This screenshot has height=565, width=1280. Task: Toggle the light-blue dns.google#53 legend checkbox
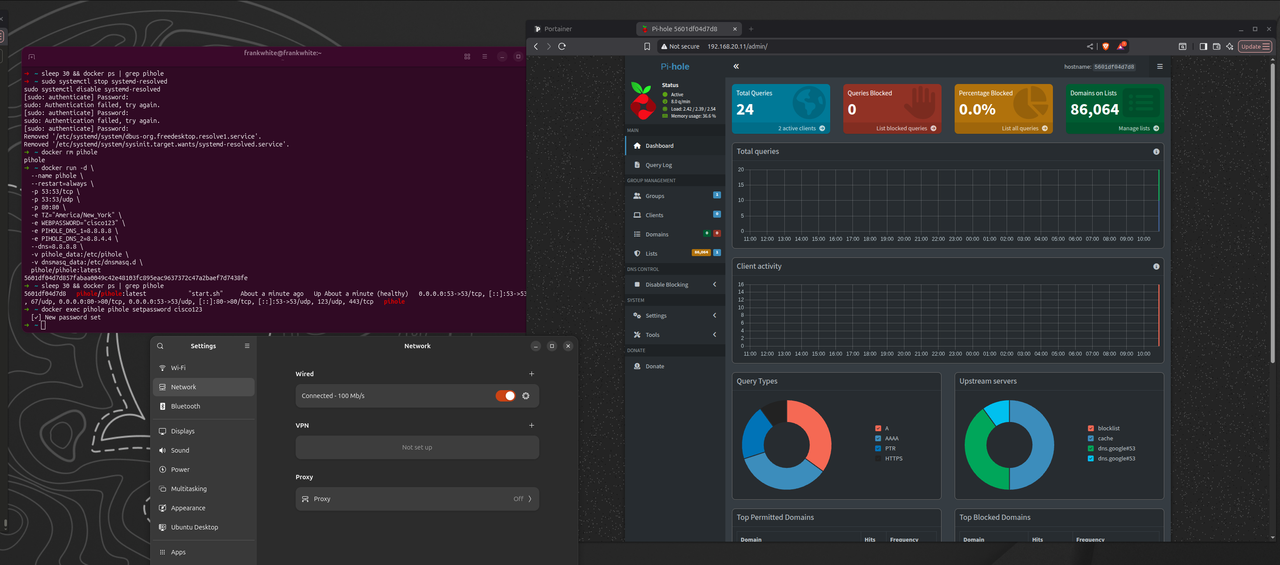[1091, 458]
